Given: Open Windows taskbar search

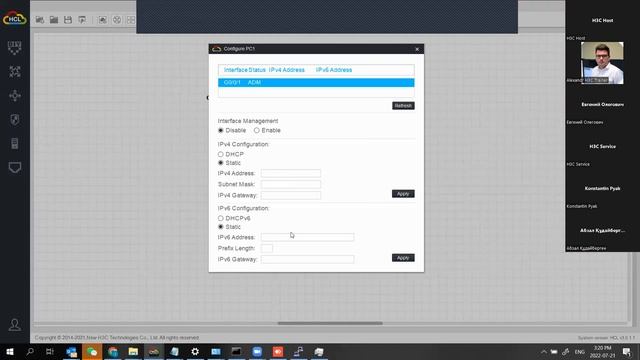Looking at the screenshot, I should pyautogui.click(x=29, y=352).
